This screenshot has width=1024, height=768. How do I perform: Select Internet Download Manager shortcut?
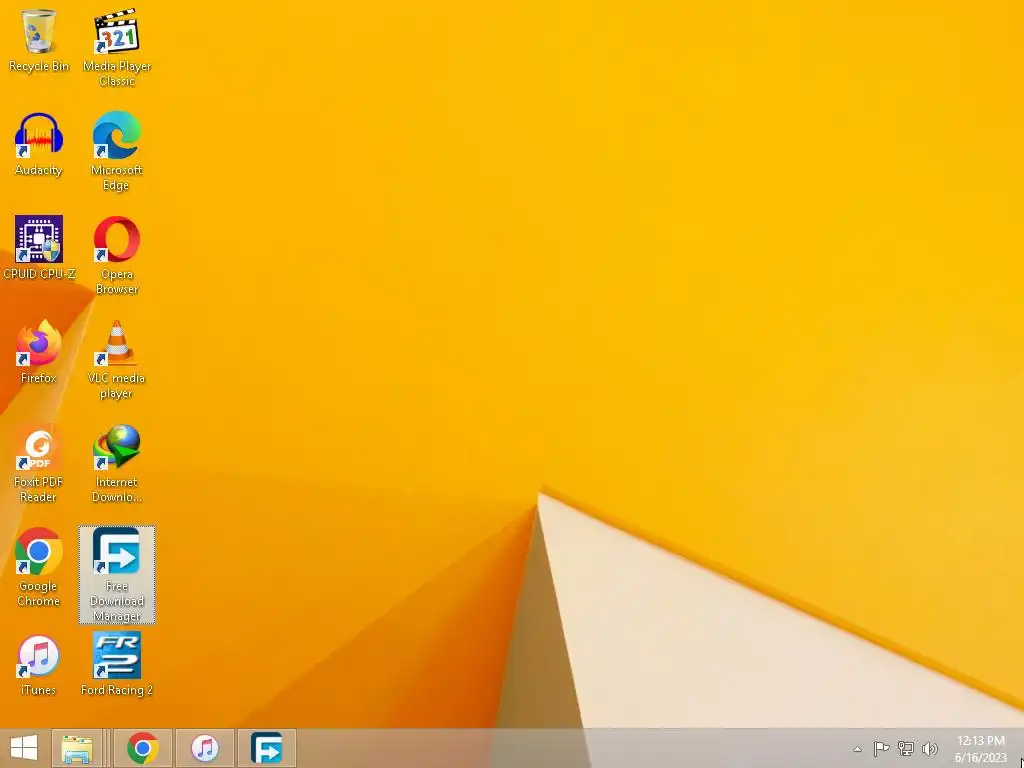click(117, 463)
